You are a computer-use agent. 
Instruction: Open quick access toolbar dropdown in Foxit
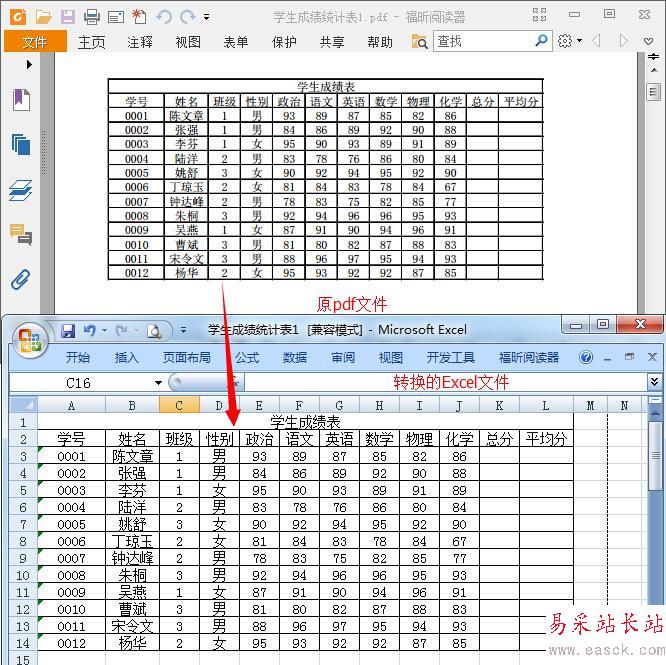[206, 17]
